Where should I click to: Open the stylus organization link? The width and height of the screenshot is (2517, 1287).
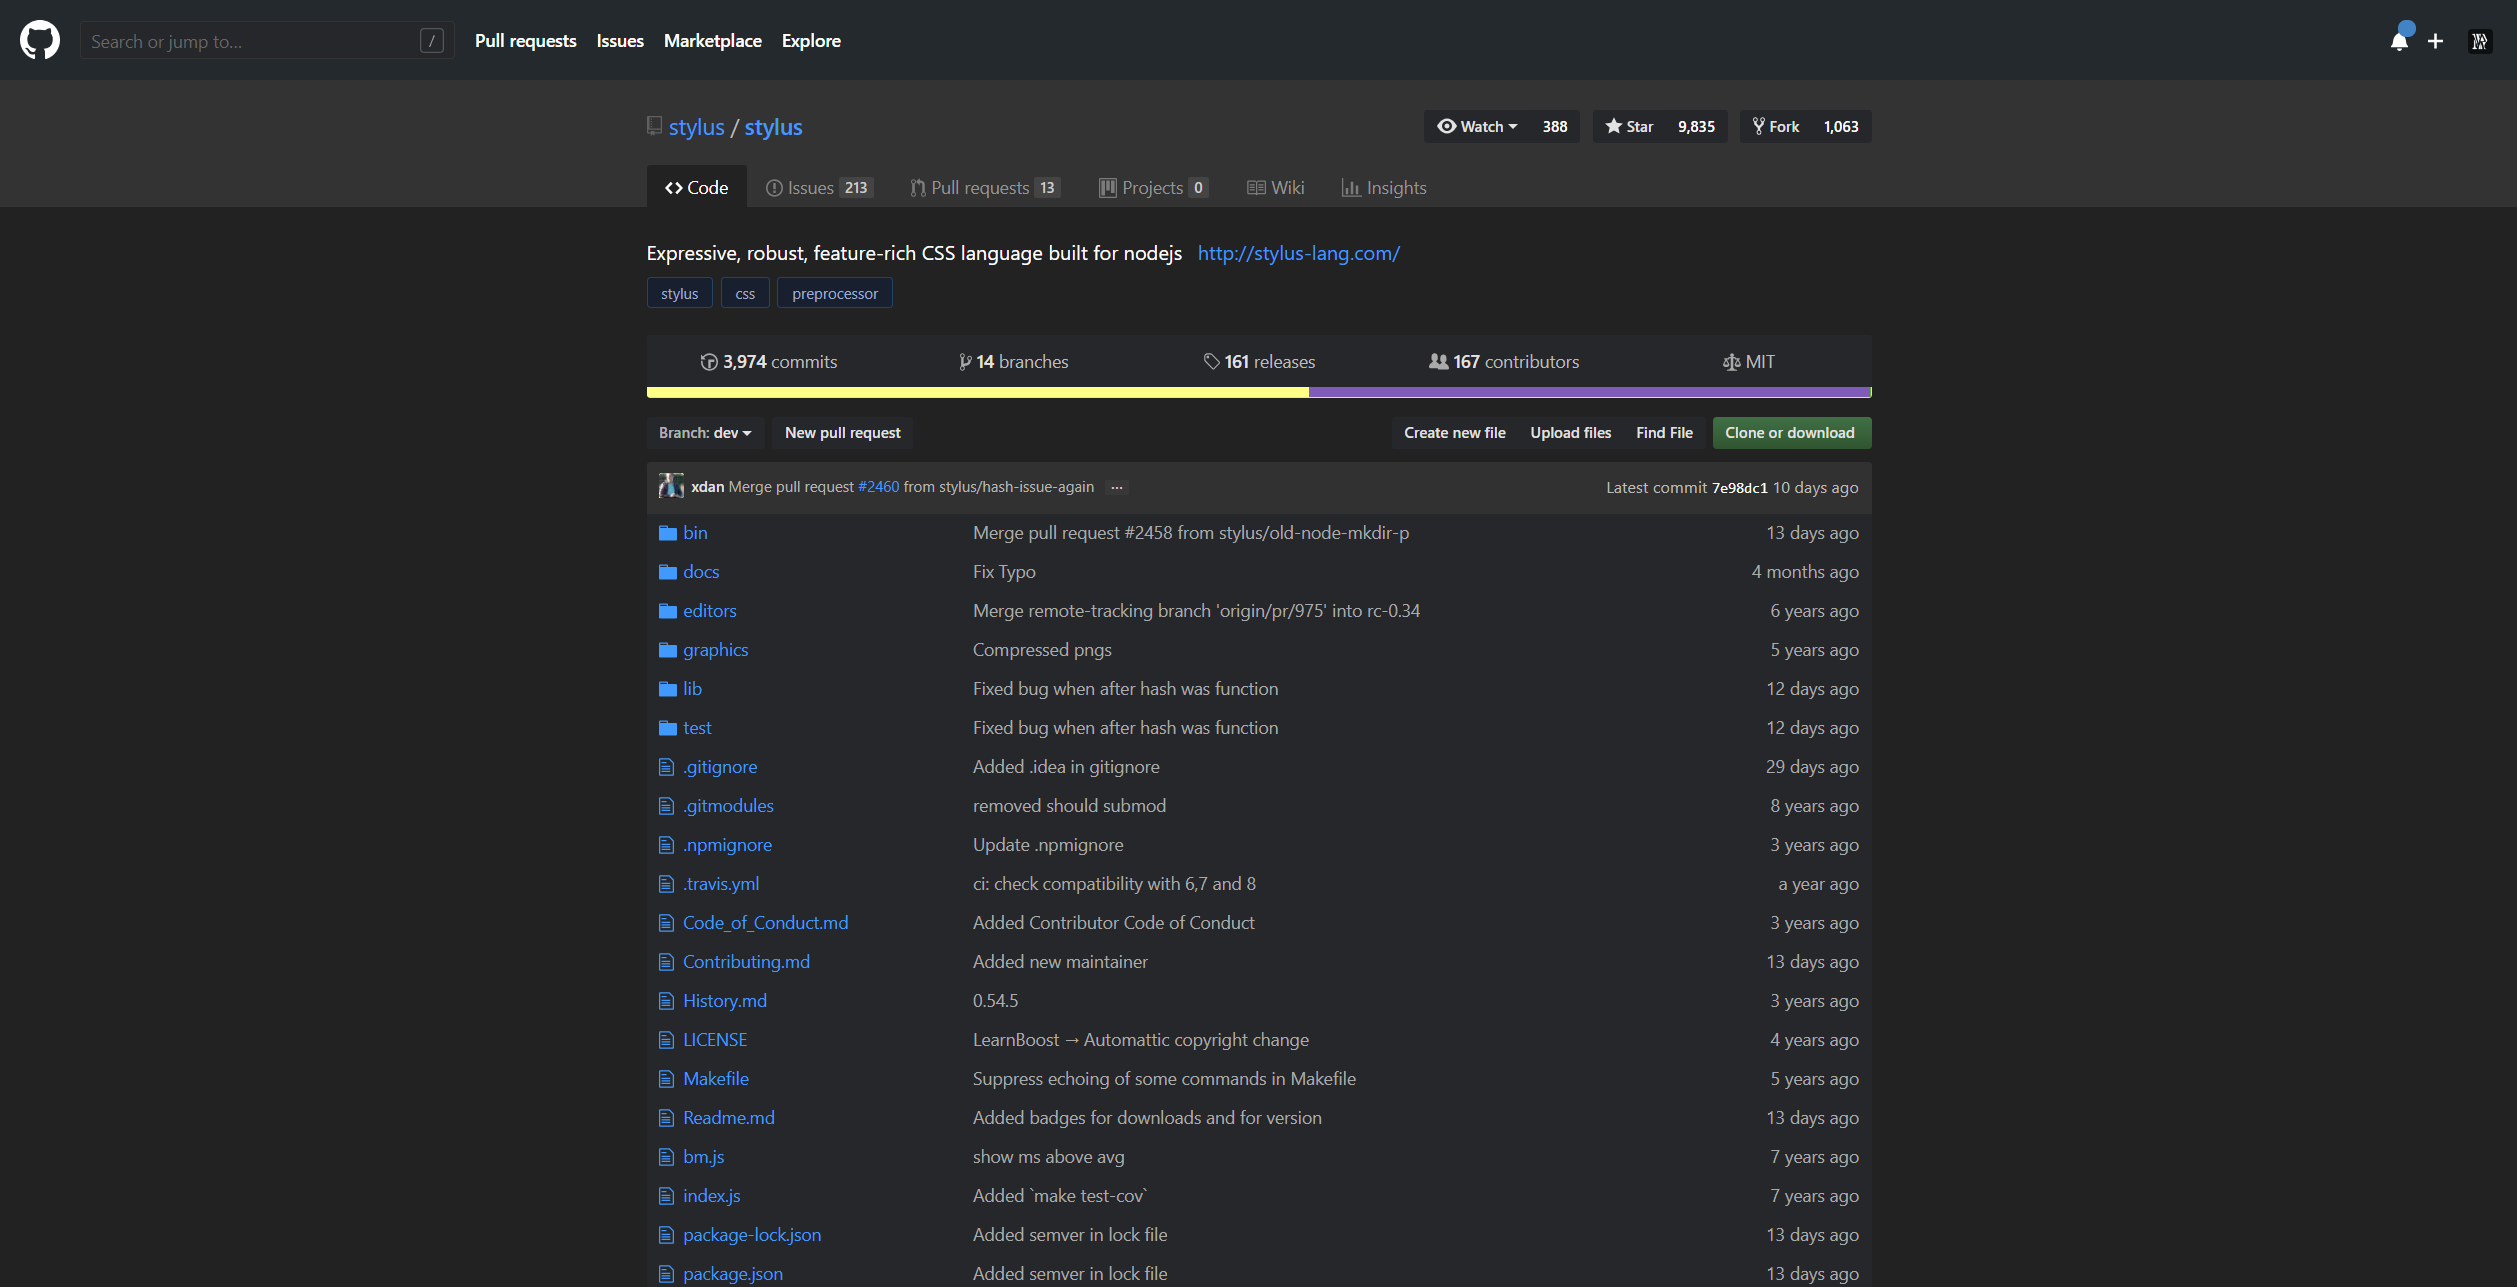click(697, 127)
